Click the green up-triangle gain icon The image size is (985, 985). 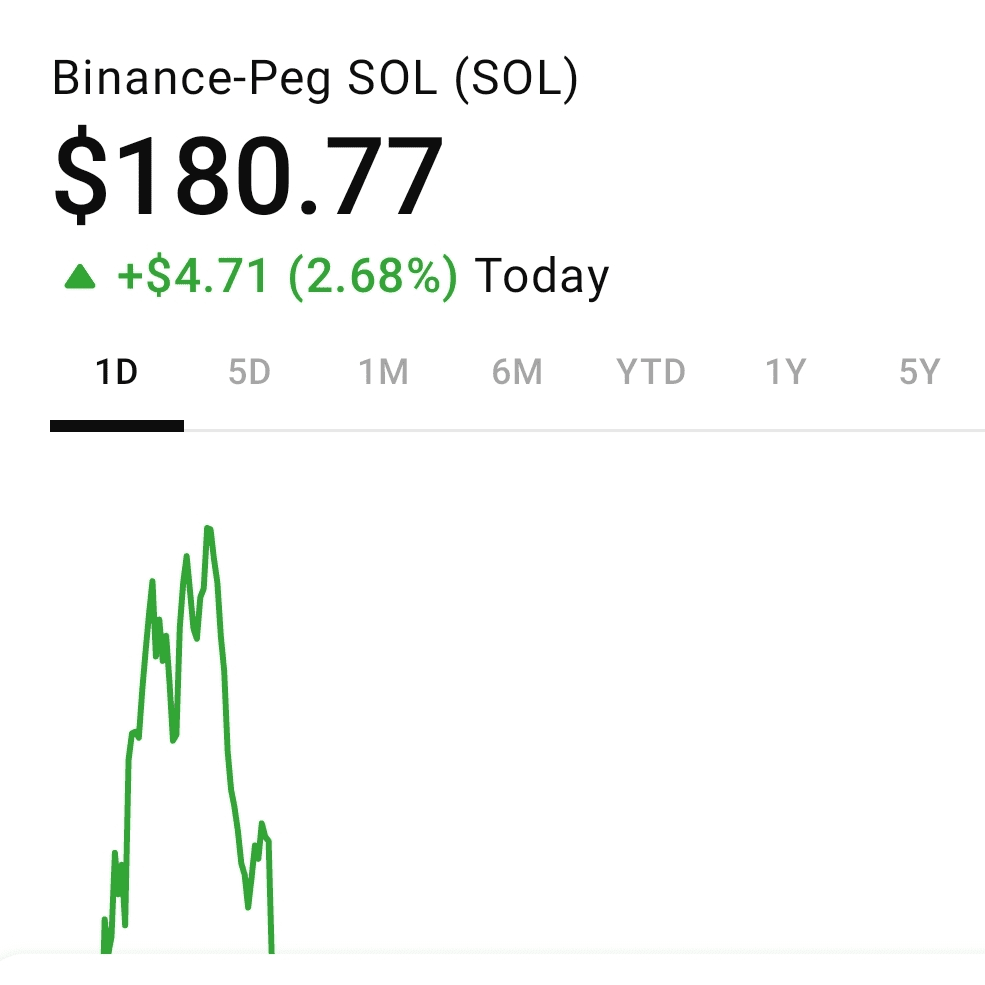[x=80, y=277]
